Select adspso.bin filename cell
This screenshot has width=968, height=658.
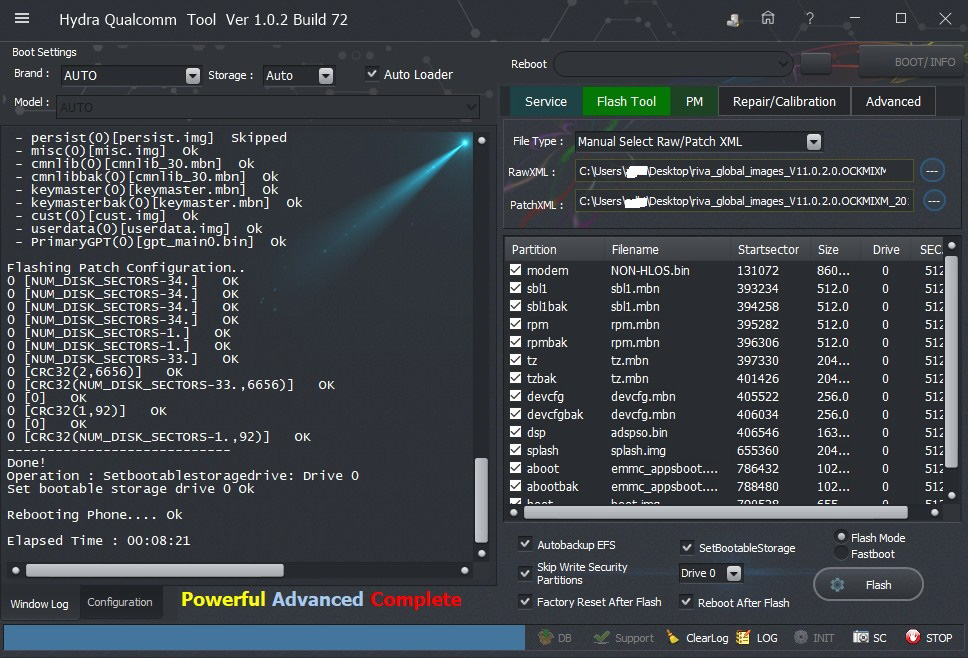point(639,432)
